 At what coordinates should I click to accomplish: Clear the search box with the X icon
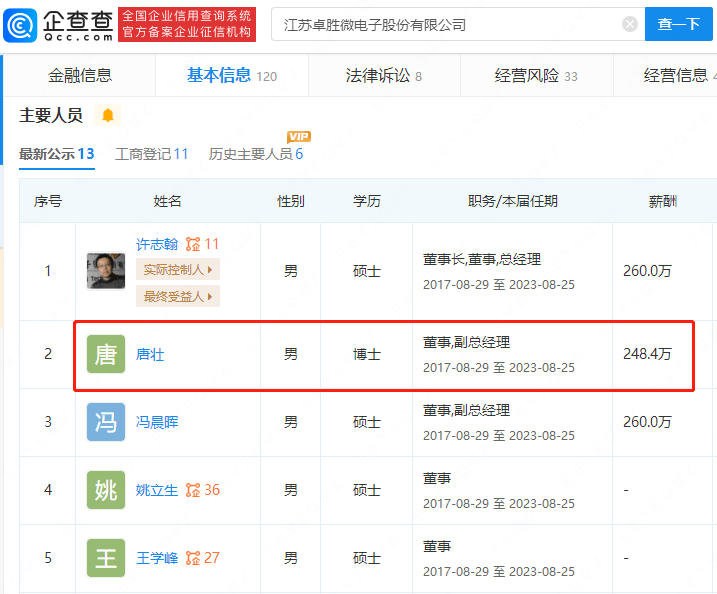click(630, 24)
